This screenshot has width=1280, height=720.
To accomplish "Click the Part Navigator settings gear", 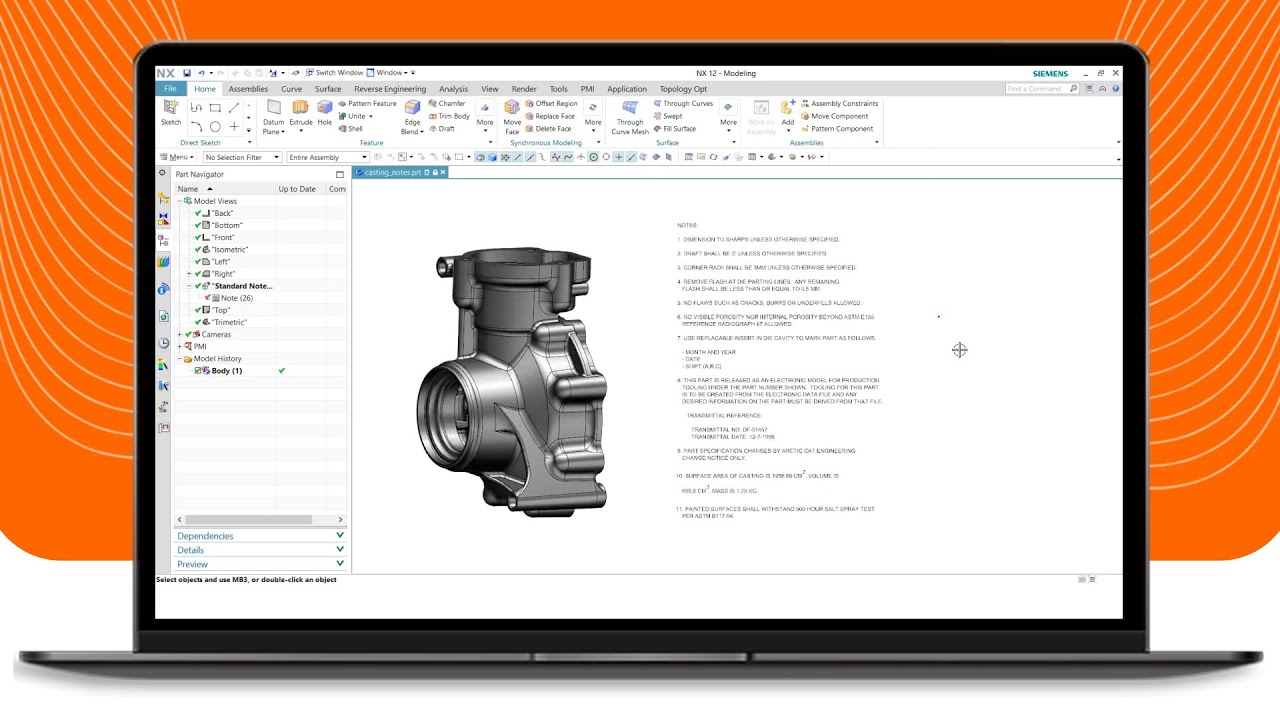I will (163, 173).
